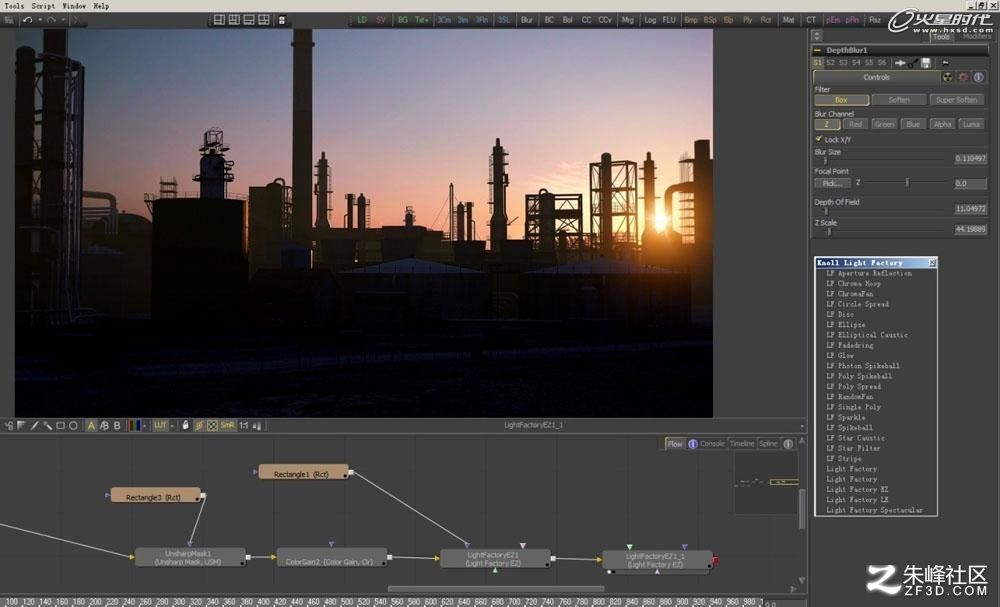Open the Script menu
The width and height of the screenshot is (1000, 607).
tap(43, 6)
